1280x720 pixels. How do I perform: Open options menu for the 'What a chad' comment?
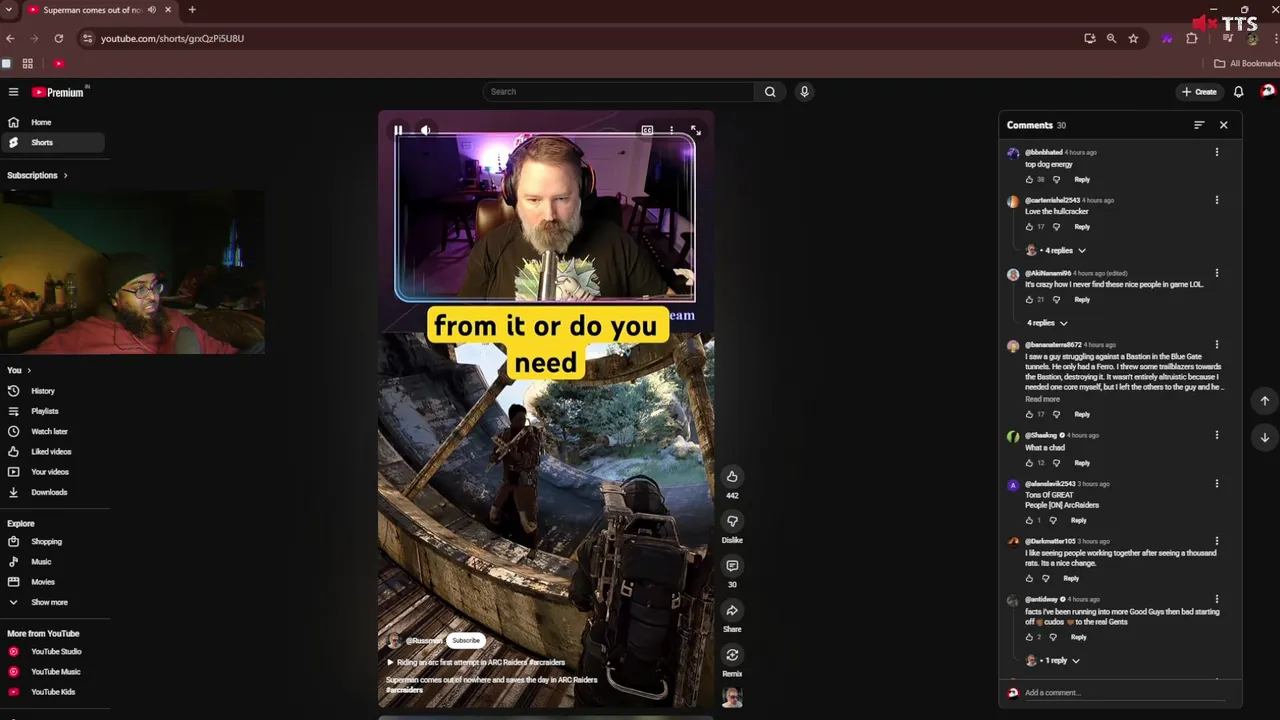(x=1216, y=435)
